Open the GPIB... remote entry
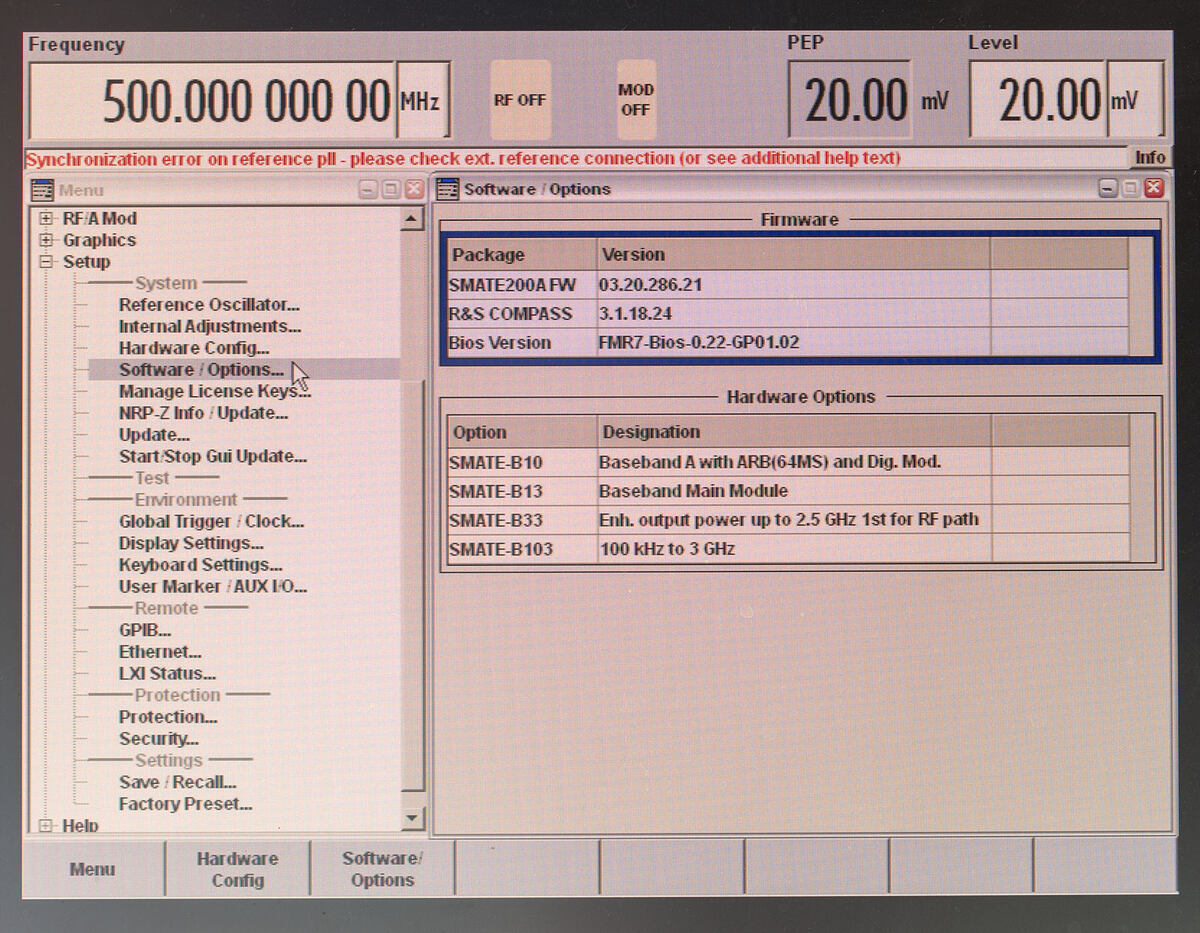Screen dimensions: 1200x933 (x=145, y=630)
